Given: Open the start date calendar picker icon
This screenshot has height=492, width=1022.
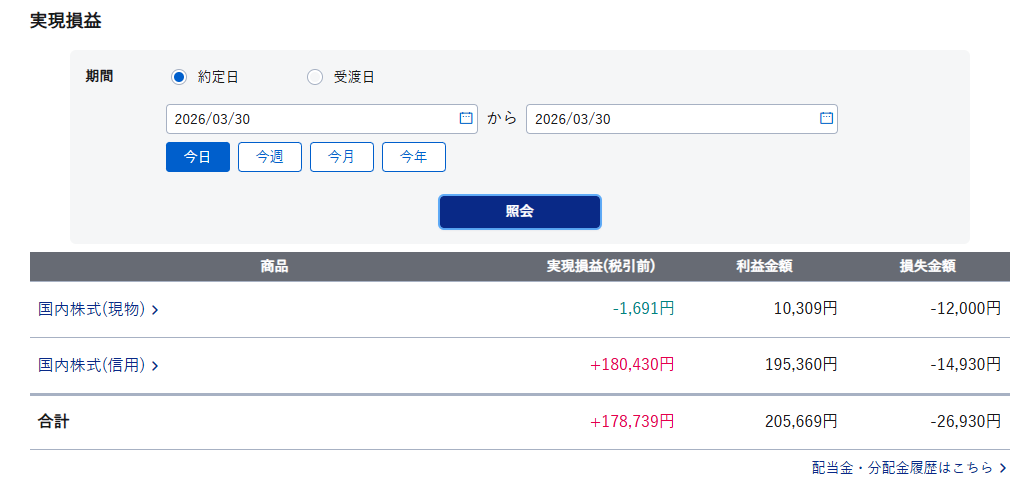Looking at the screenshot, I should pos(465,118).
